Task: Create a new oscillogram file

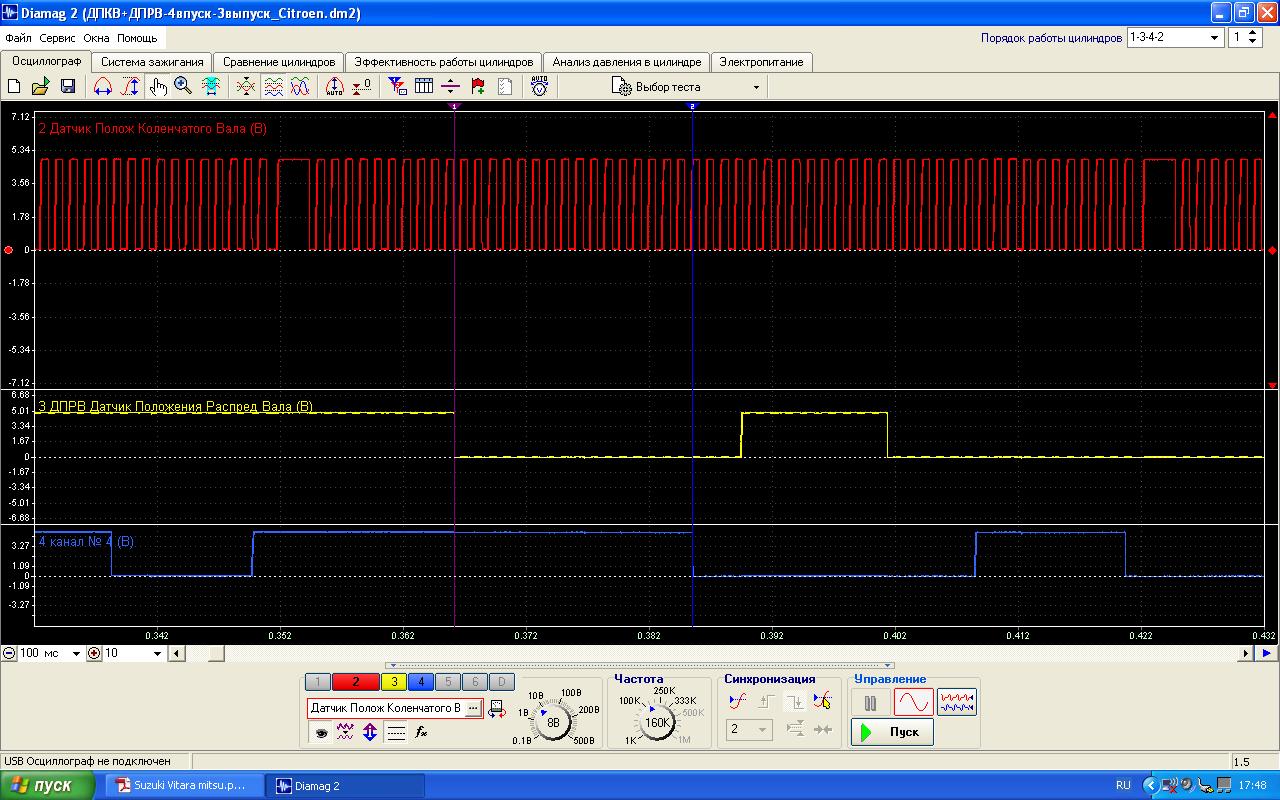Action: point(14,87)
